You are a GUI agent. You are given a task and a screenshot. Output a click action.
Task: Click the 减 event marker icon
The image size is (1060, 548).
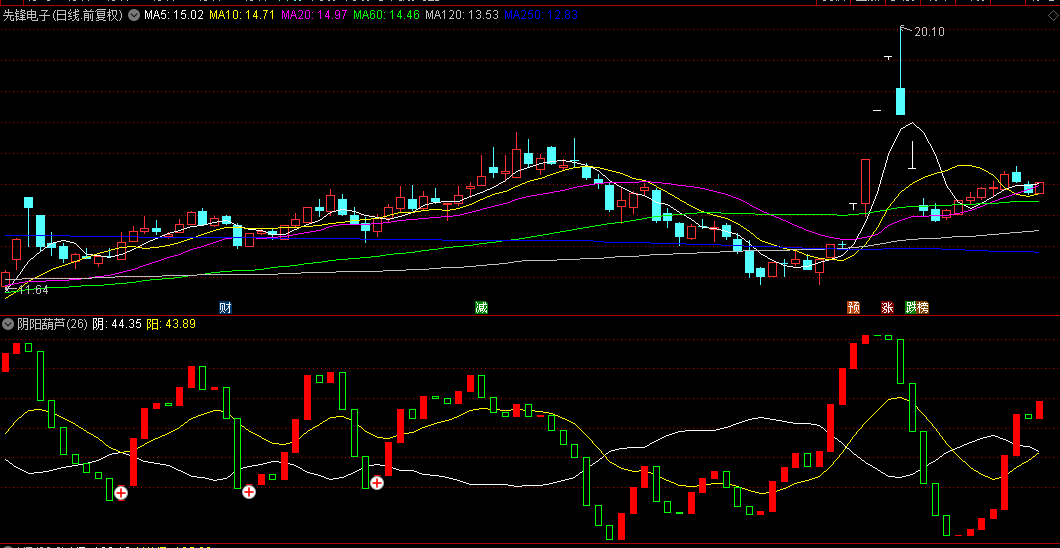(x=481, y=308)
